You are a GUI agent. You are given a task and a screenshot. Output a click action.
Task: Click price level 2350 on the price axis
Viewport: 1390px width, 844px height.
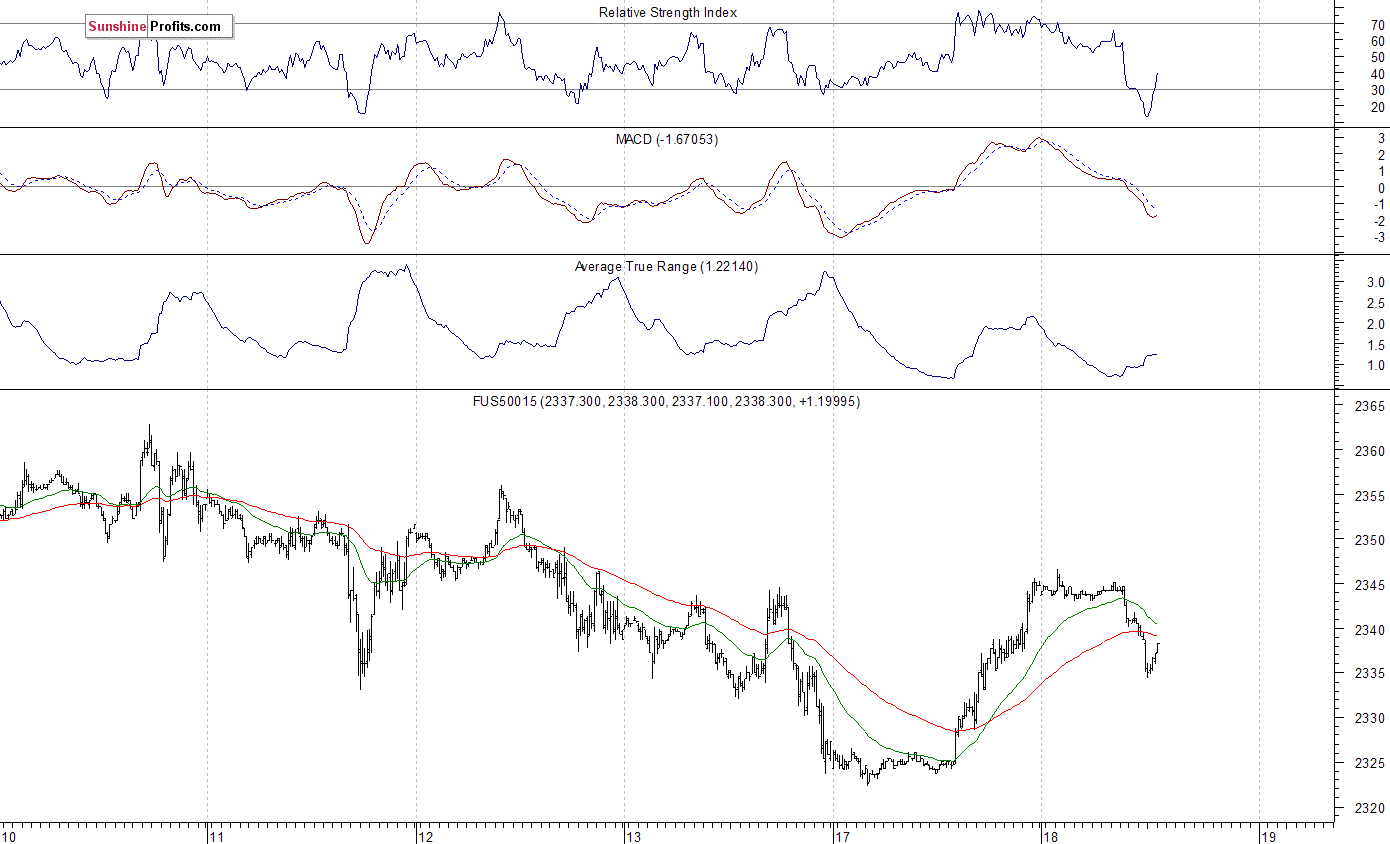click(1369, 540)
